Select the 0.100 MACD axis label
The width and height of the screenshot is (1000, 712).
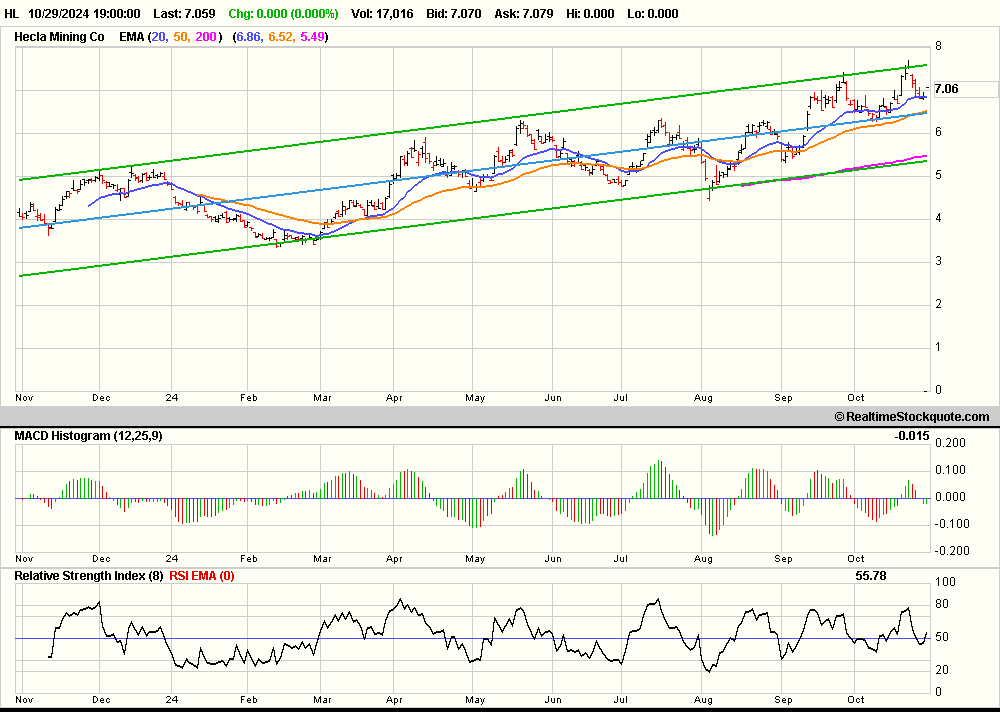pyautogui.click(x=952, y=470)
